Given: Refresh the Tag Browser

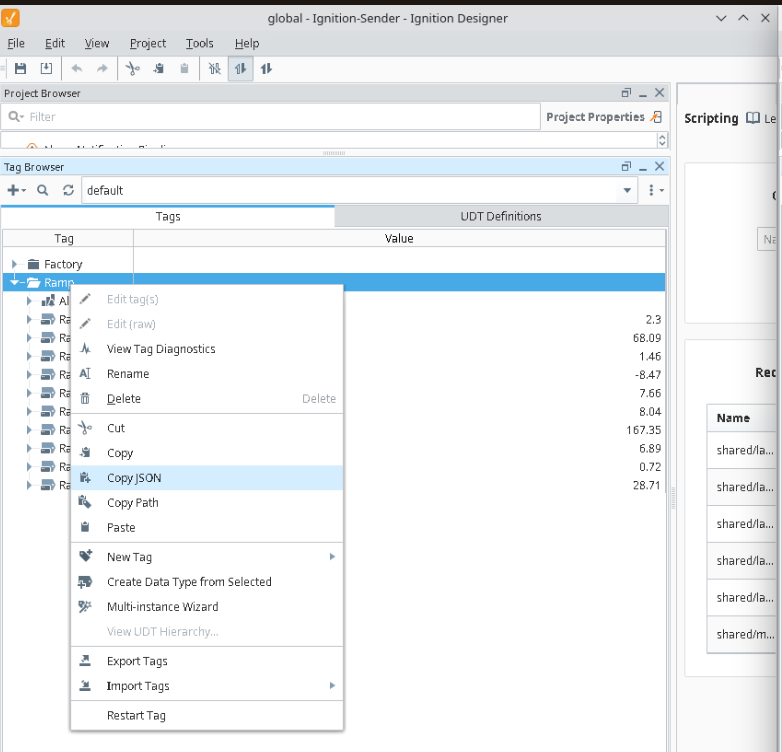Looking at the screenshot, I should tap(68, 190).
